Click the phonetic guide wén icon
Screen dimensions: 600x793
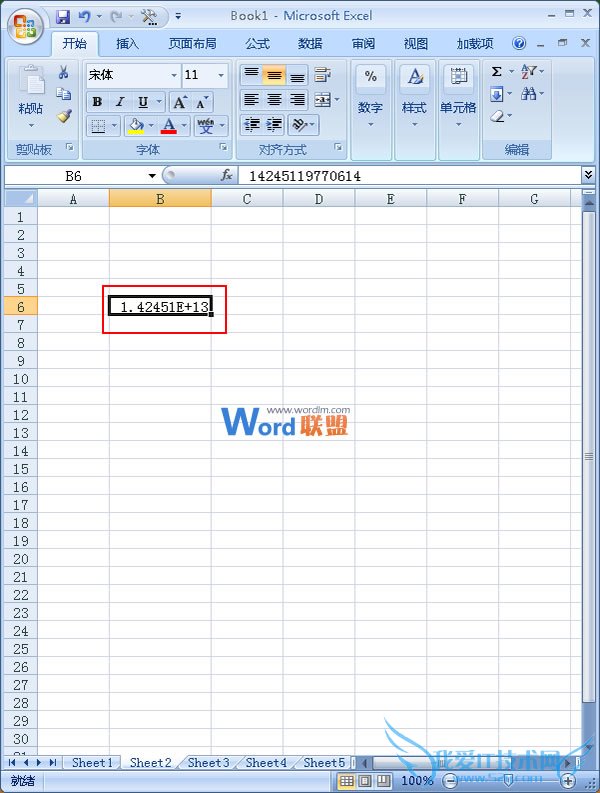(205, 125)
